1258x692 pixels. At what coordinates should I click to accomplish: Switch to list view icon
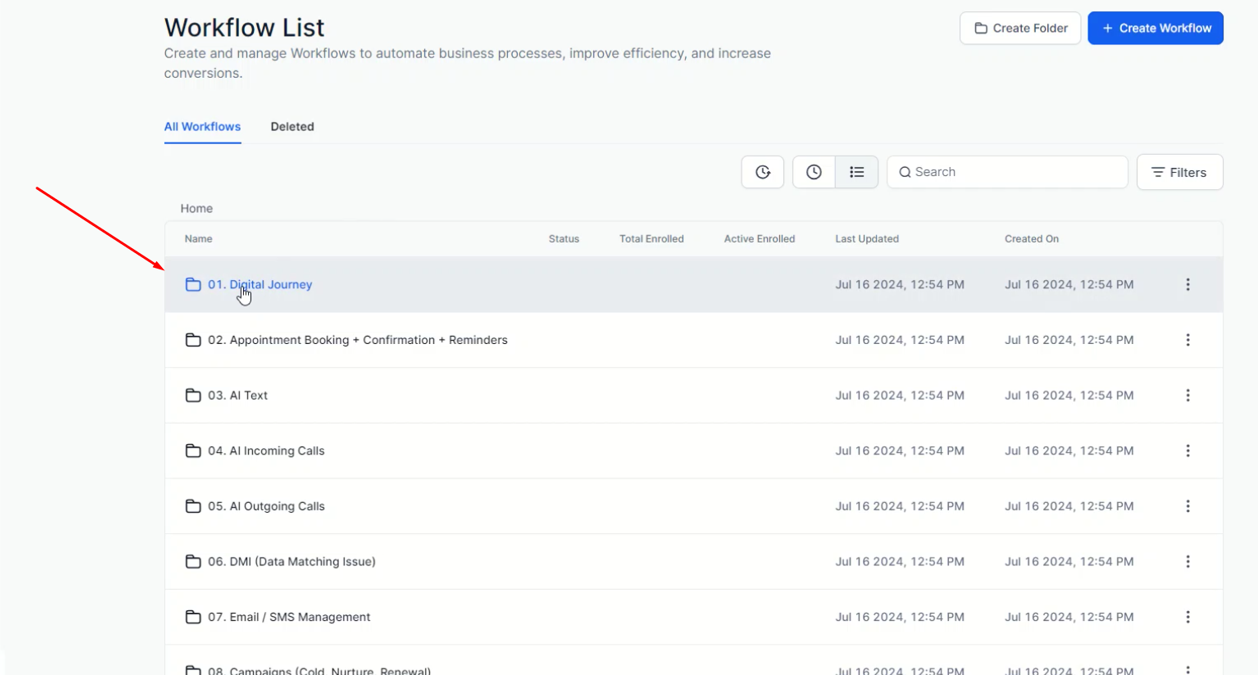857,172
